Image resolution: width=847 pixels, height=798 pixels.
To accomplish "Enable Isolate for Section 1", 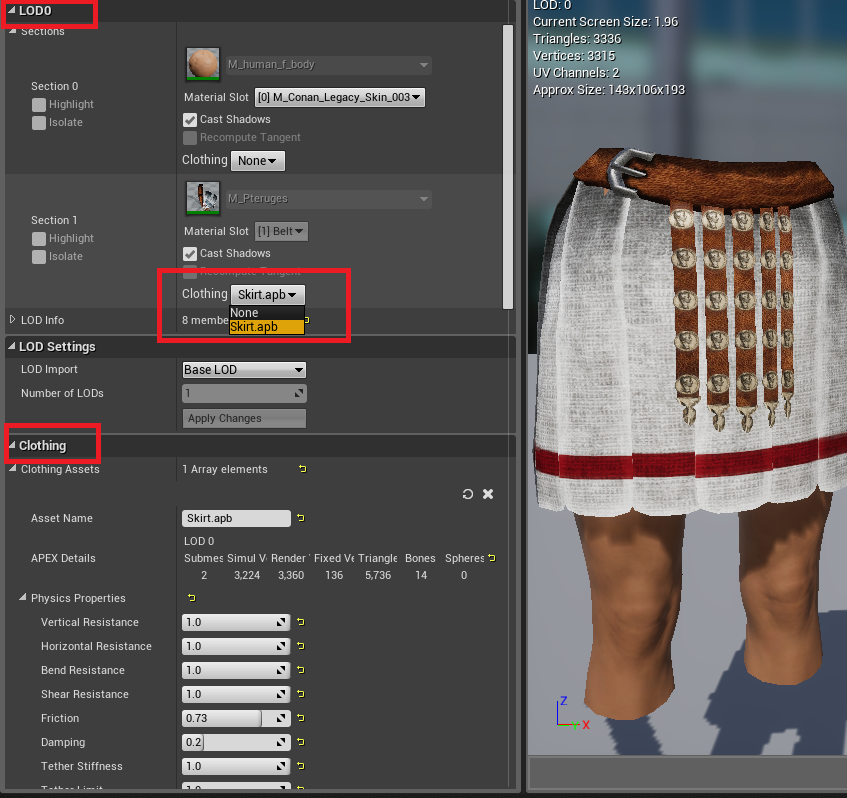I will pos(38,257).
